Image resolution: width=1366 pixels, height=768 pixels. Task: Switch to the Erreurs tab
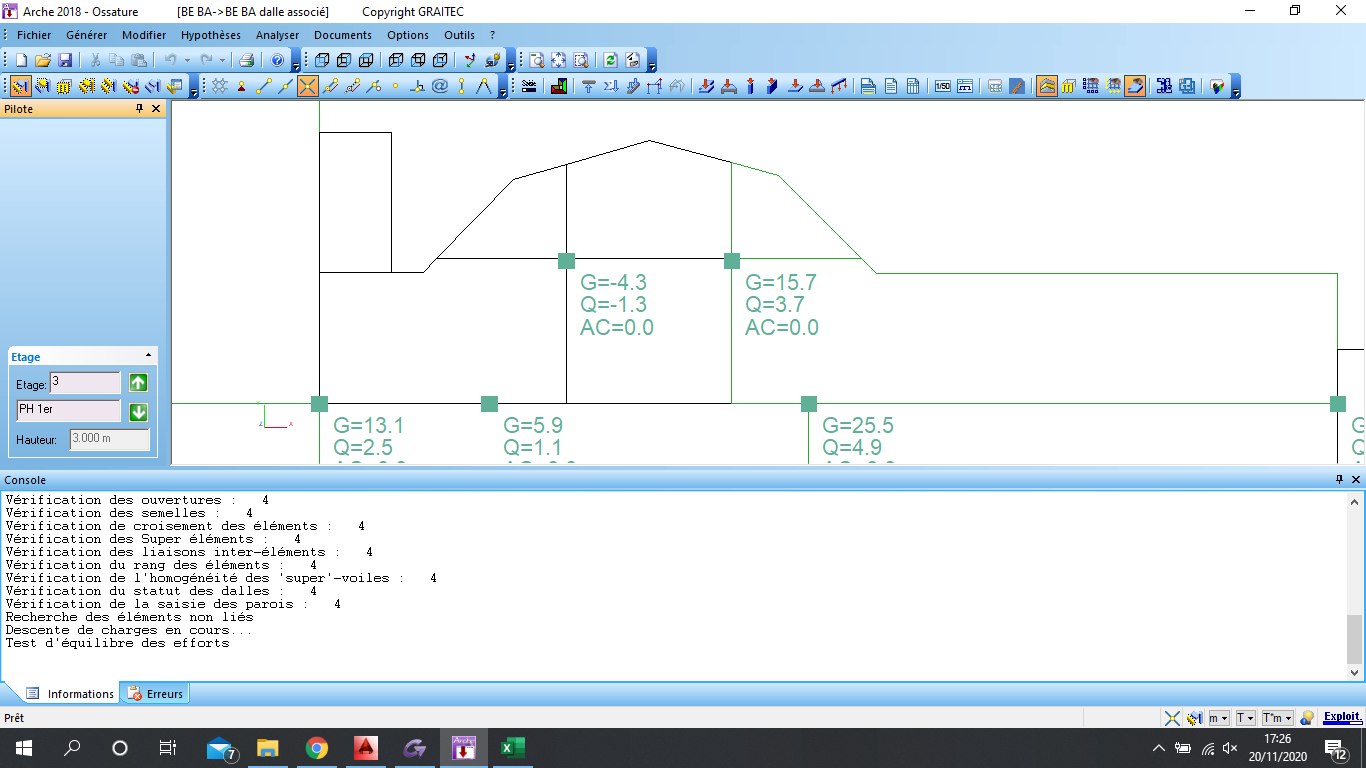coord(156,693)
